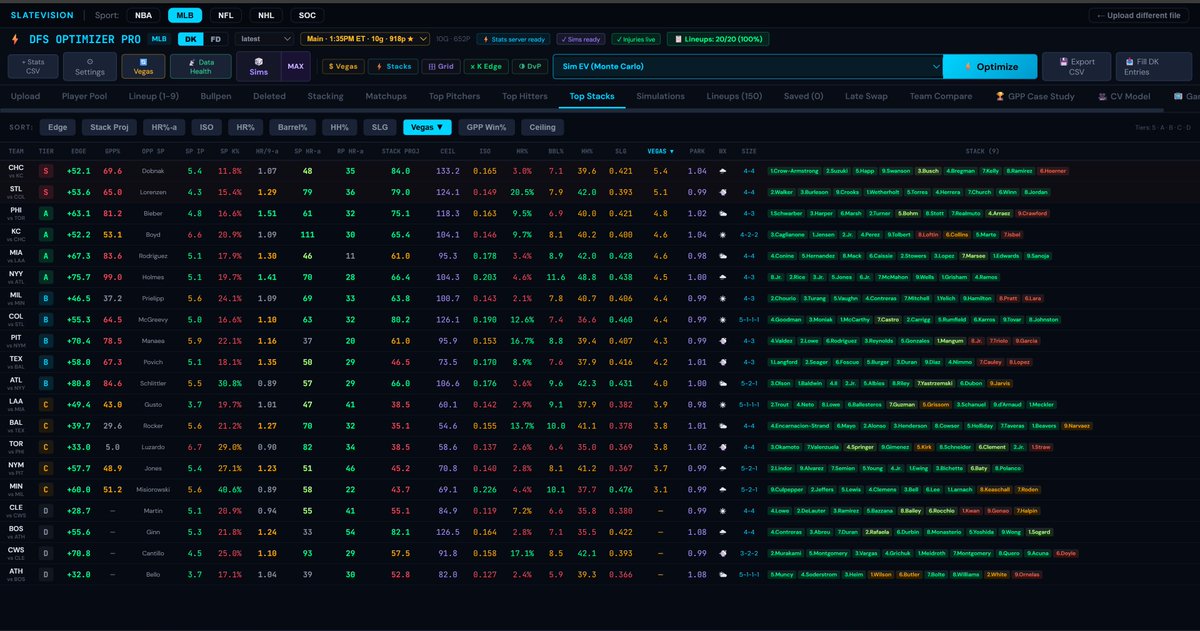Viewport: 1200px width, 631px height.
Task: Sort by the active Vegas ▼ pill
Action: pos(427,127)
